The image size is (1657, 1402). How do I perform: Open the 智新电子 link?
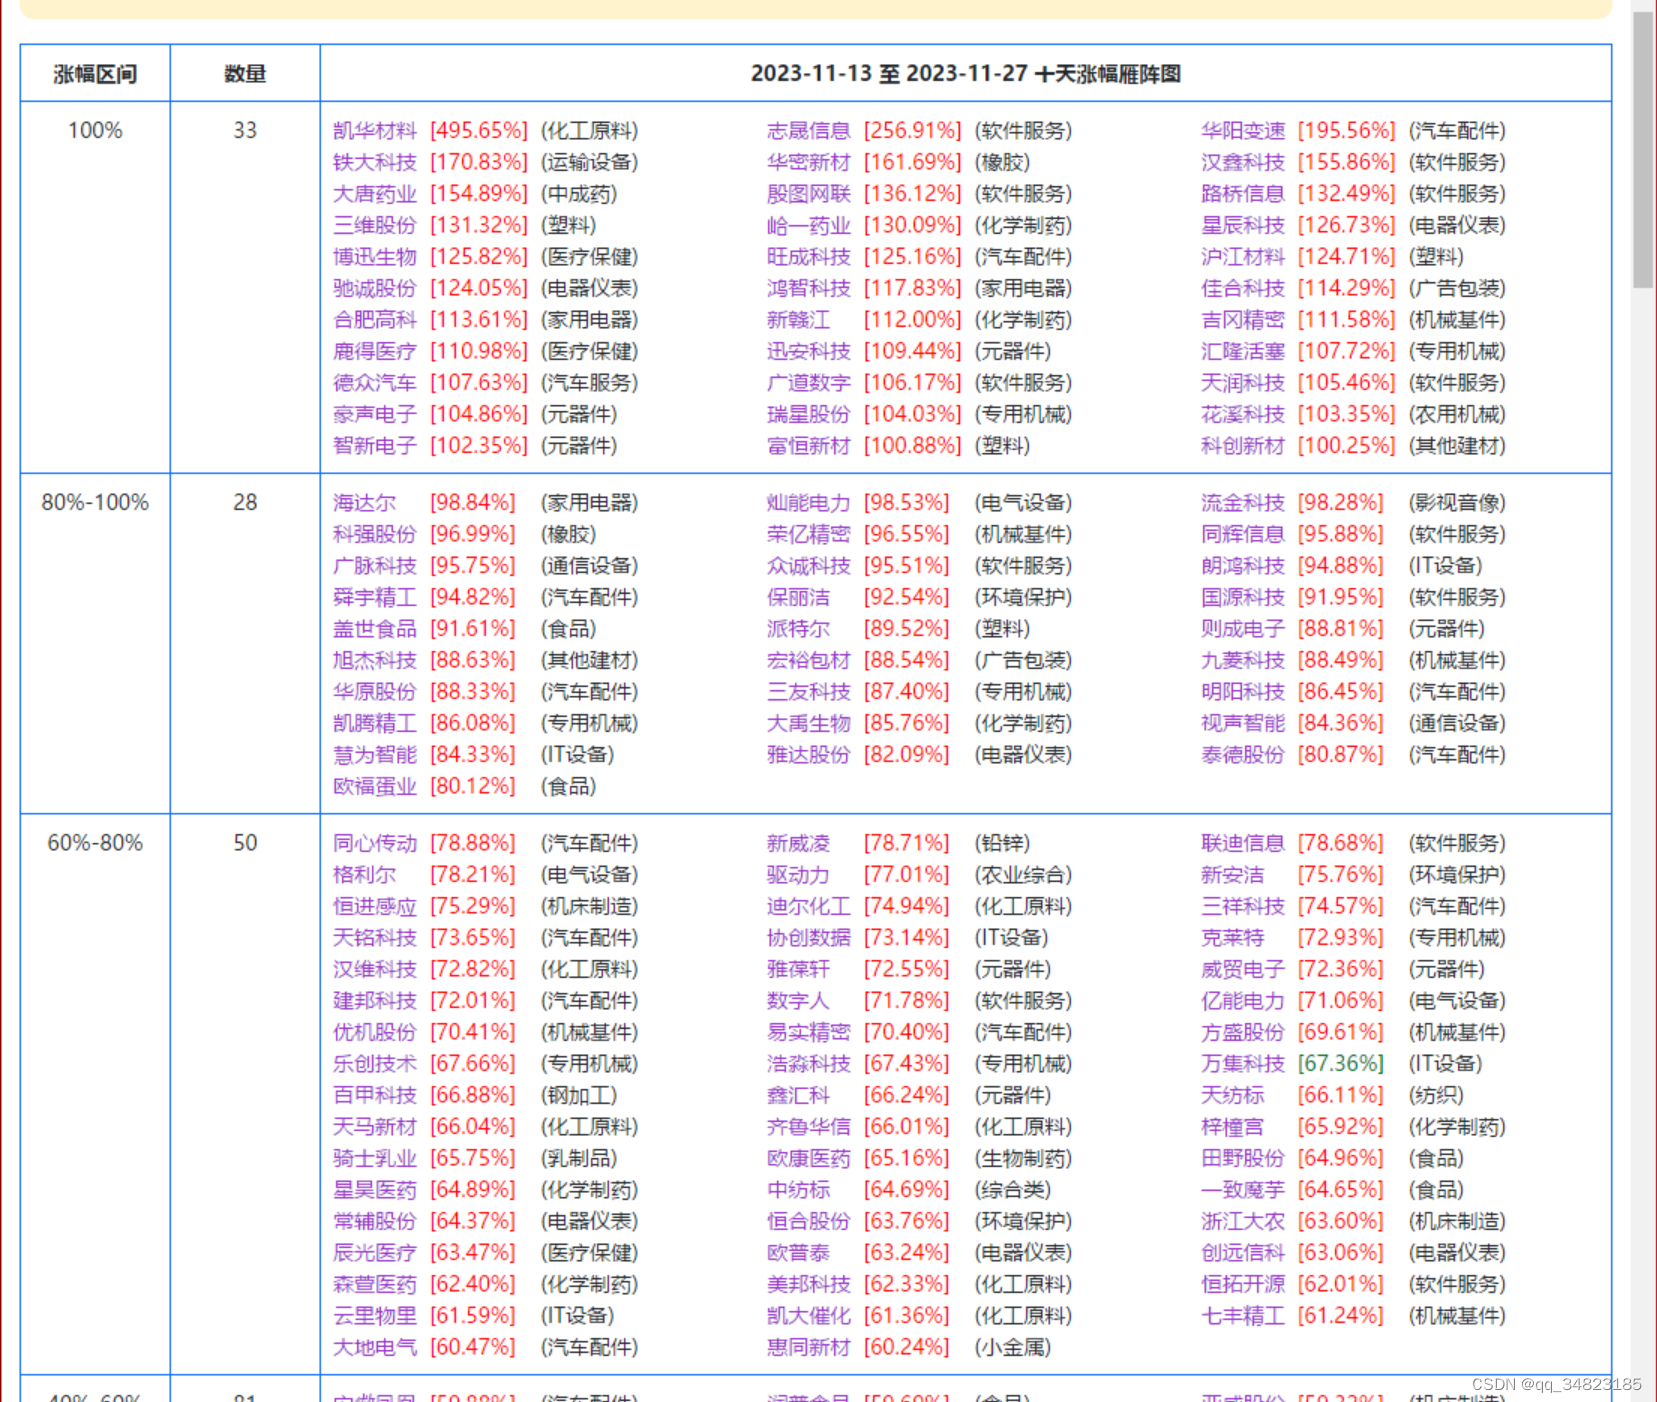pyautogui.click(x=375, y=446)
